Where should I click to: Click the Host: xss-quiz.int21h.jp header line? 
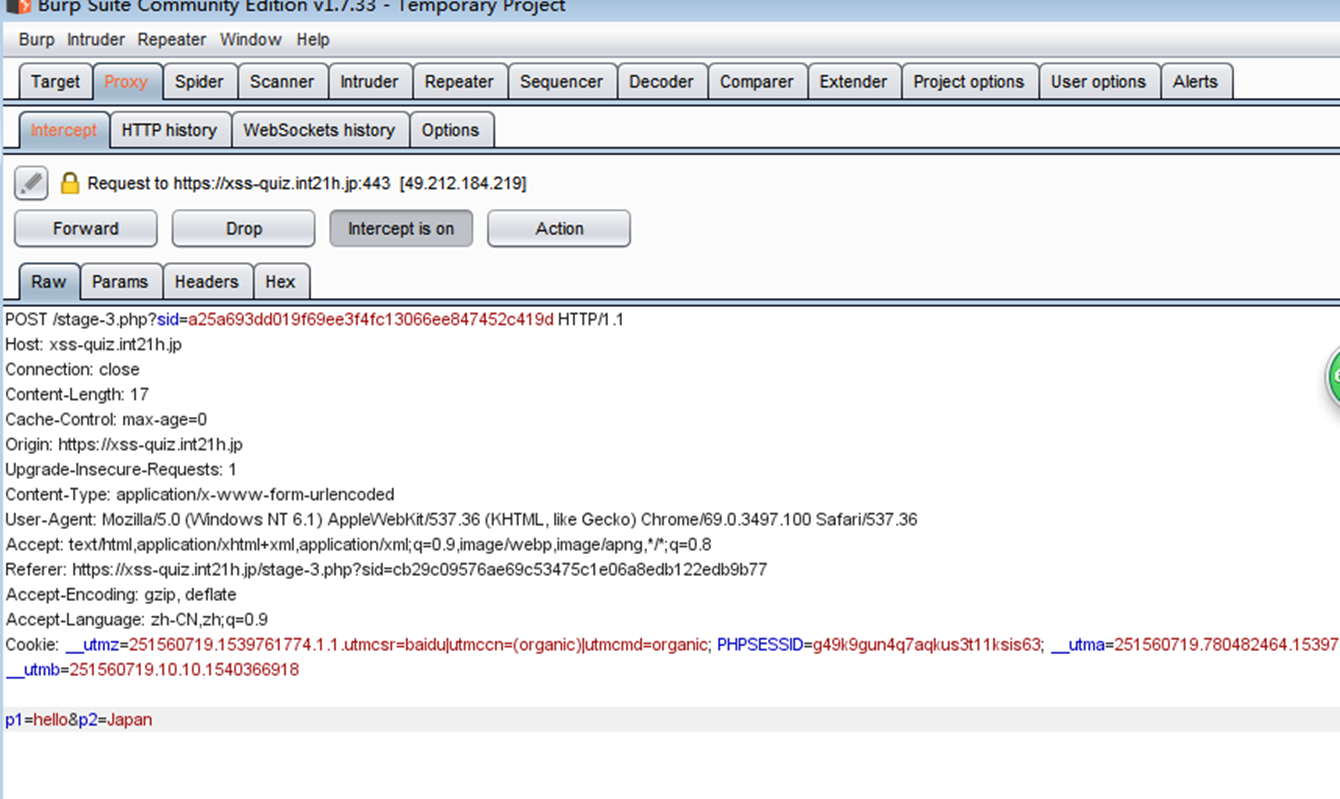point(93,344)
